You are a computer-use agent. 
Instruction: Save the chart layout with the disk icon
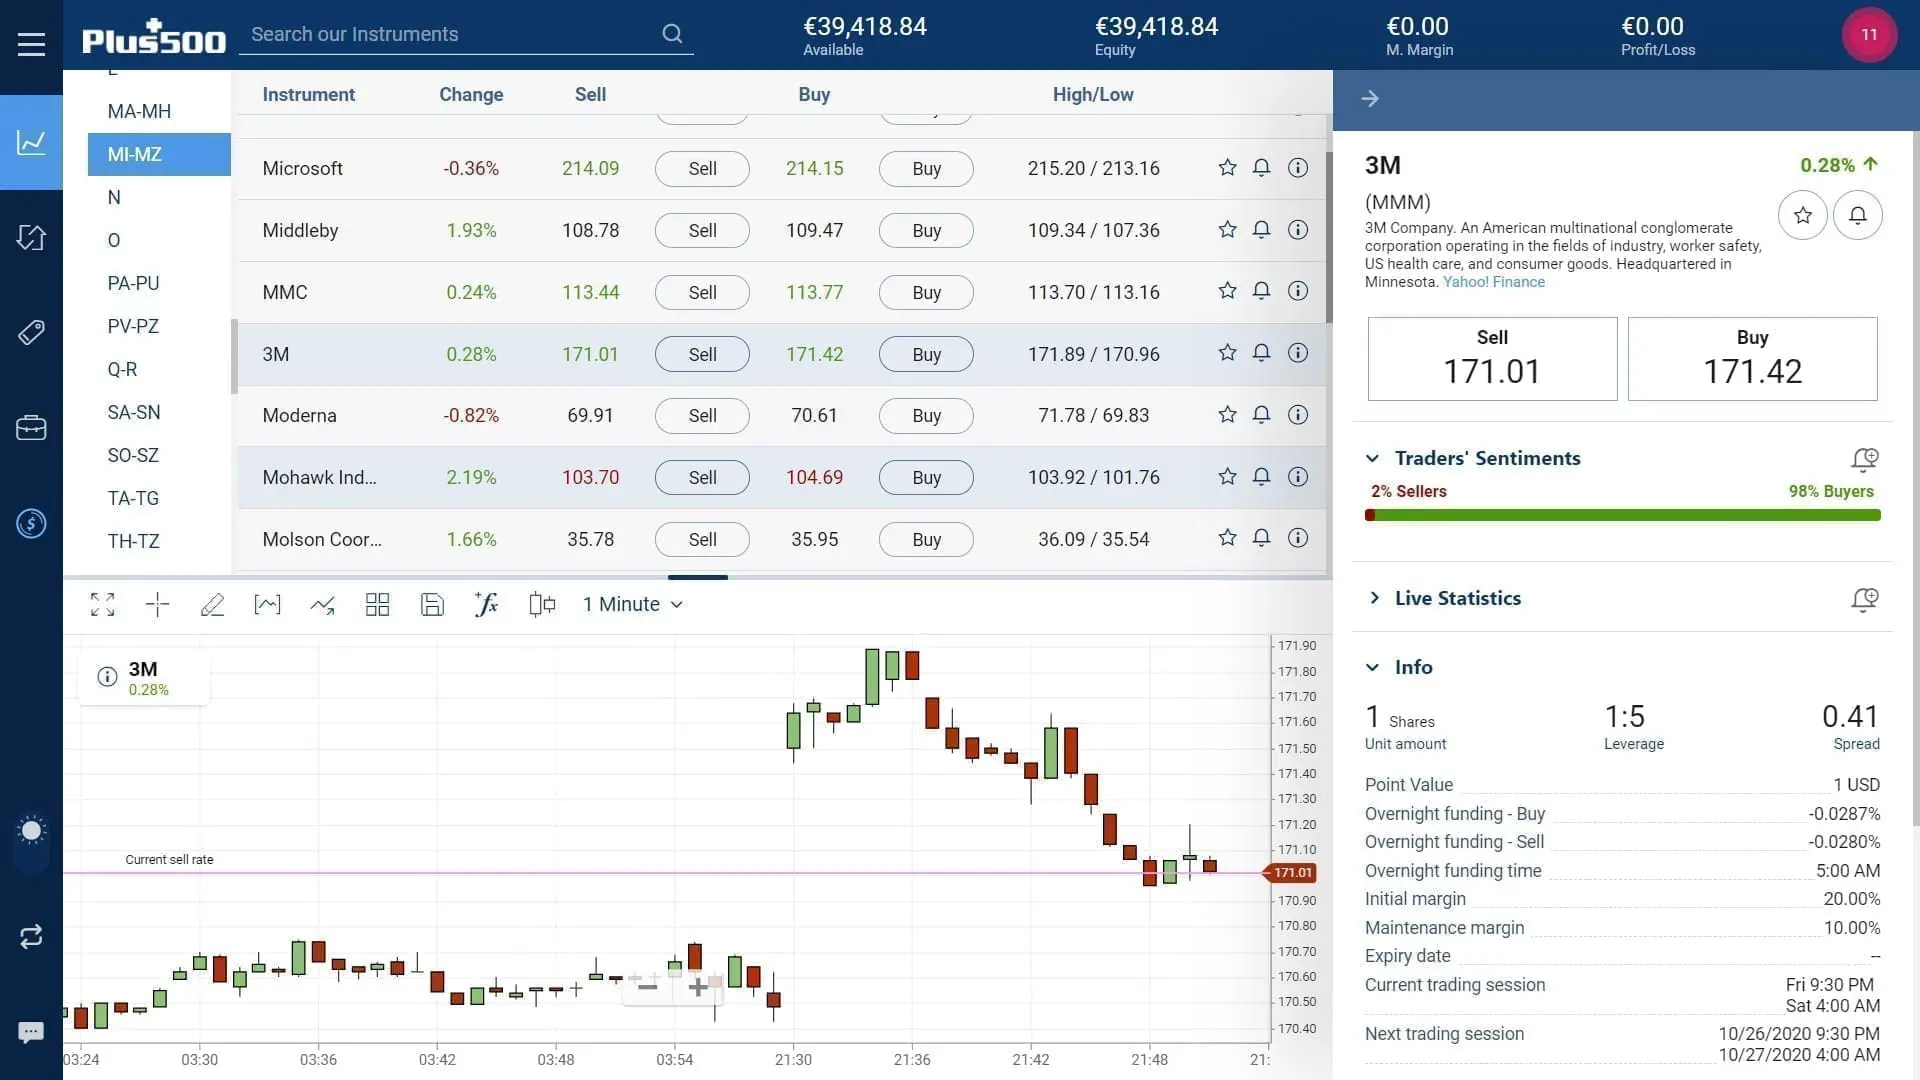pos(432,604)
